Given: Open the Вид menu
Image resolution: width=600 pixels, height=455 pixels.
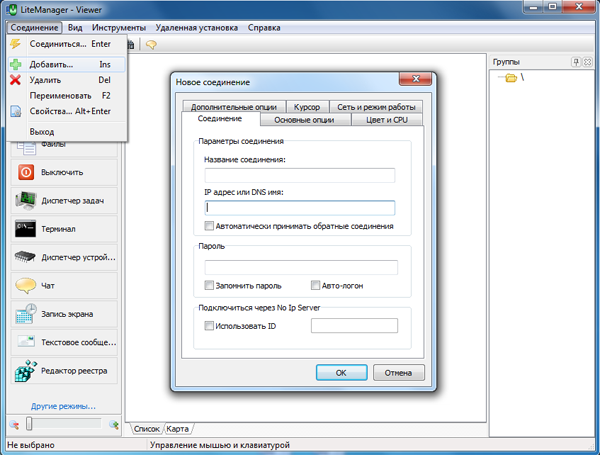Looking at the screenshot, I should click(75, 28).
